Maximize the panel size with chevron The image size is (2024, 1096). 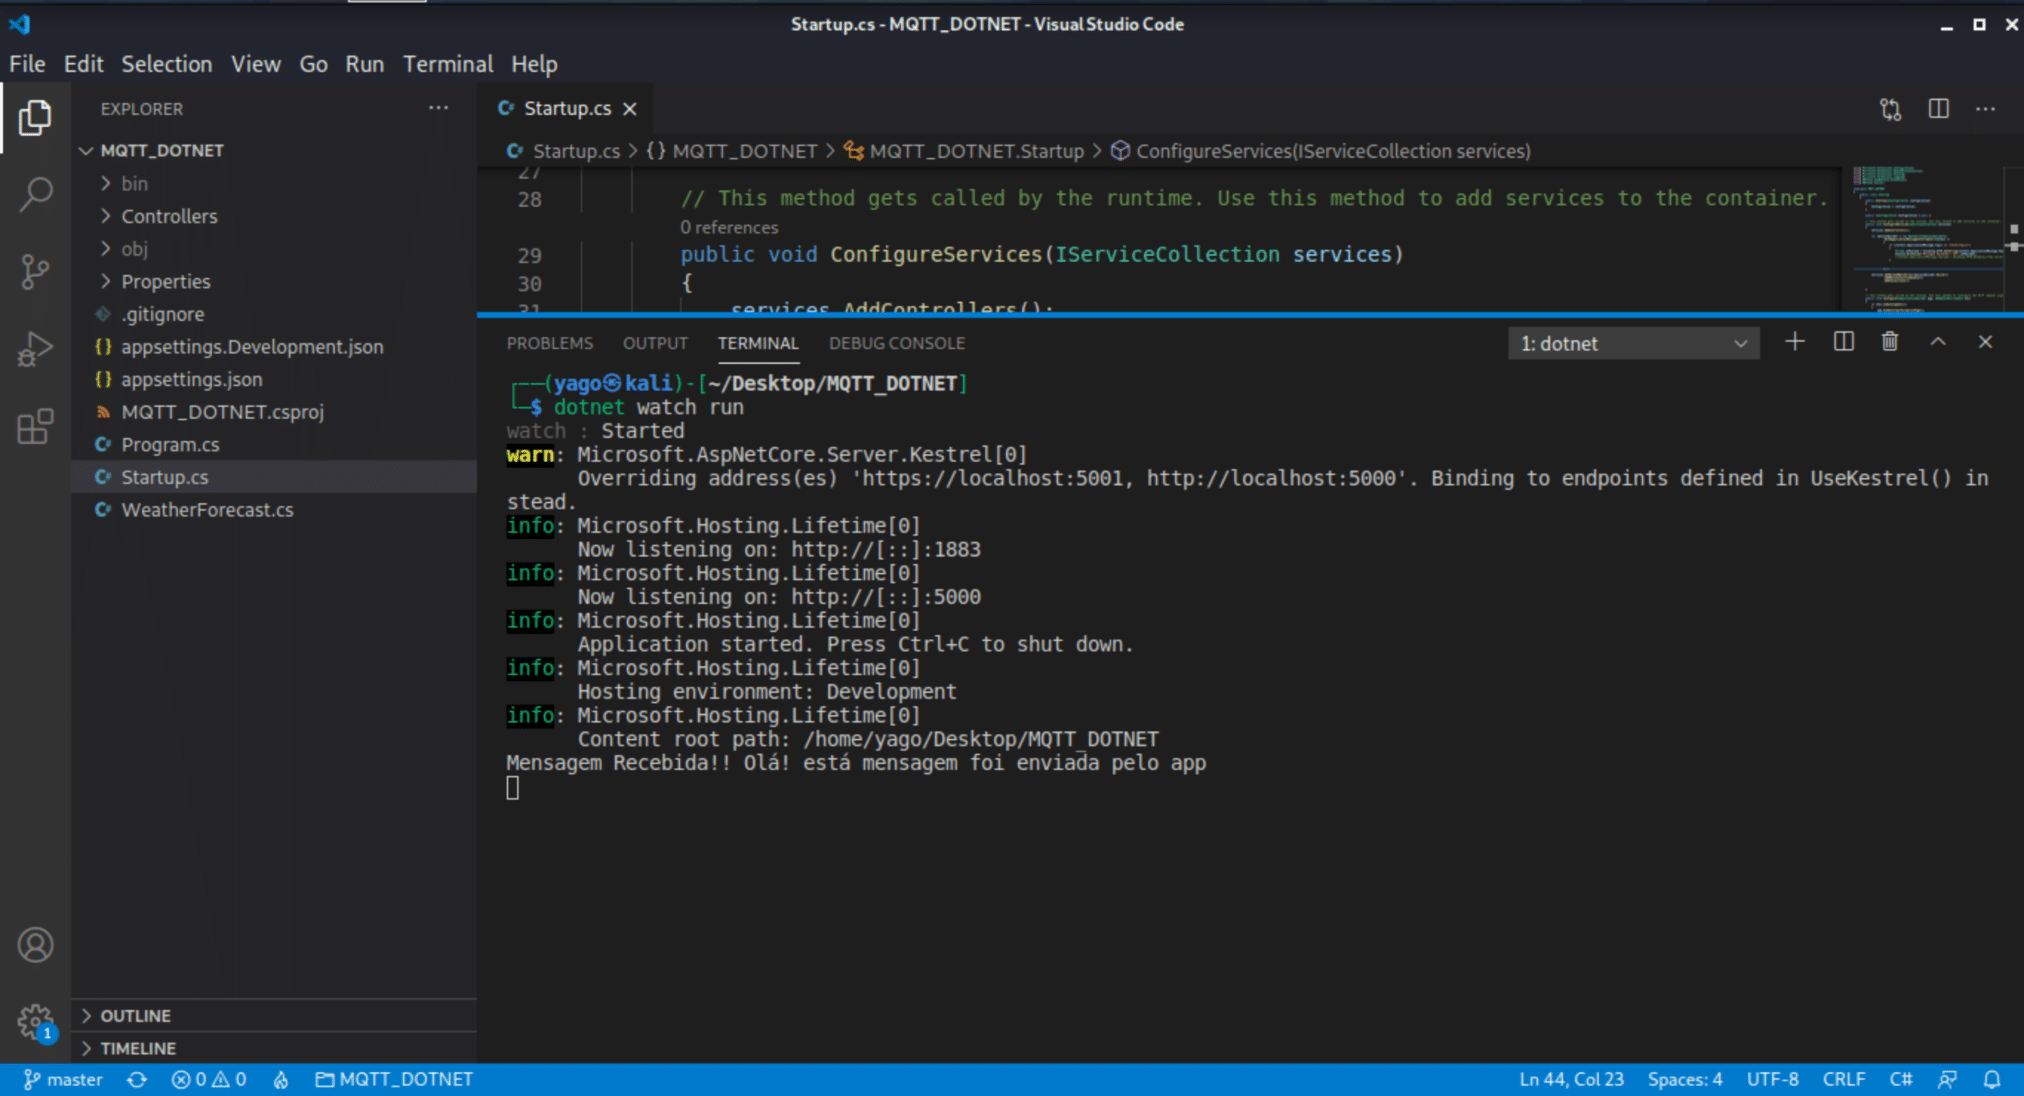(1937, 342)
